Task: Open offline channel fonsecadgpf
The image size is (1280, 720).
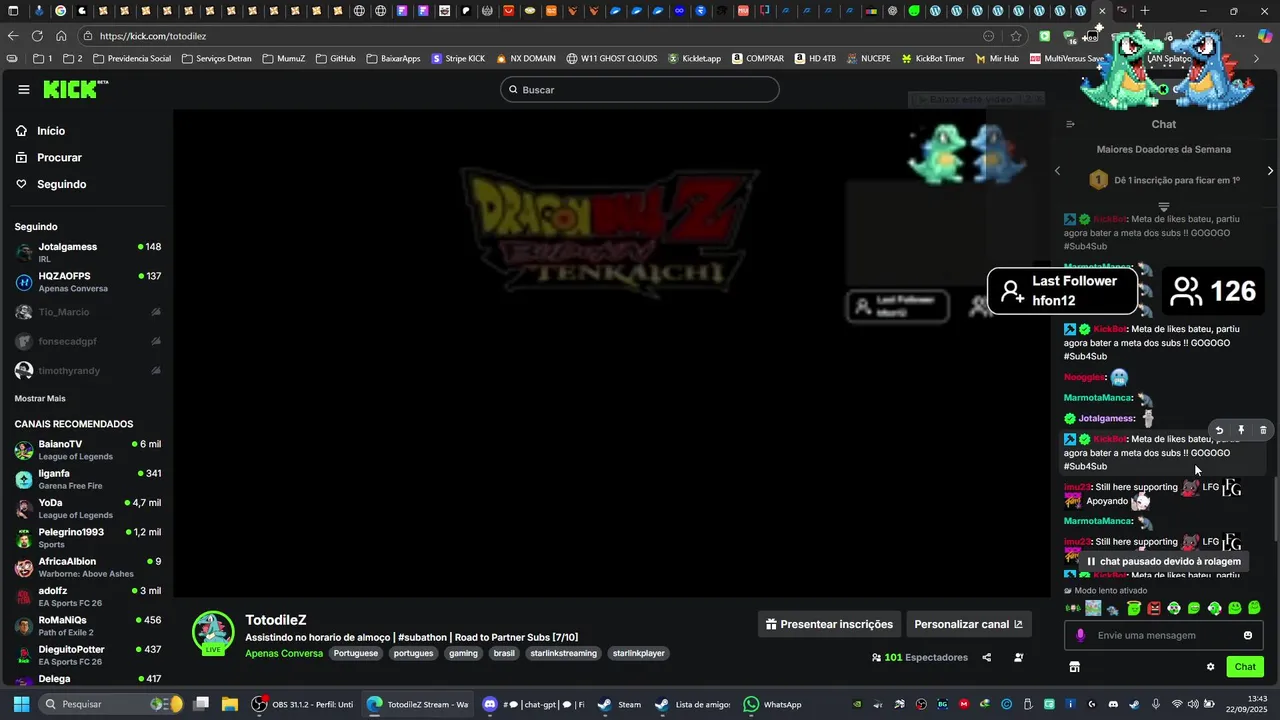Action: (x=88, y=341)
